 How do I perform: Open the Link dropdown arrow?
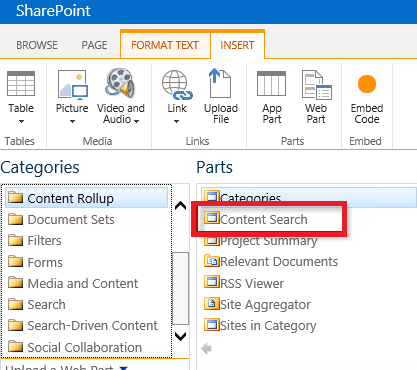tap(177, 121)
